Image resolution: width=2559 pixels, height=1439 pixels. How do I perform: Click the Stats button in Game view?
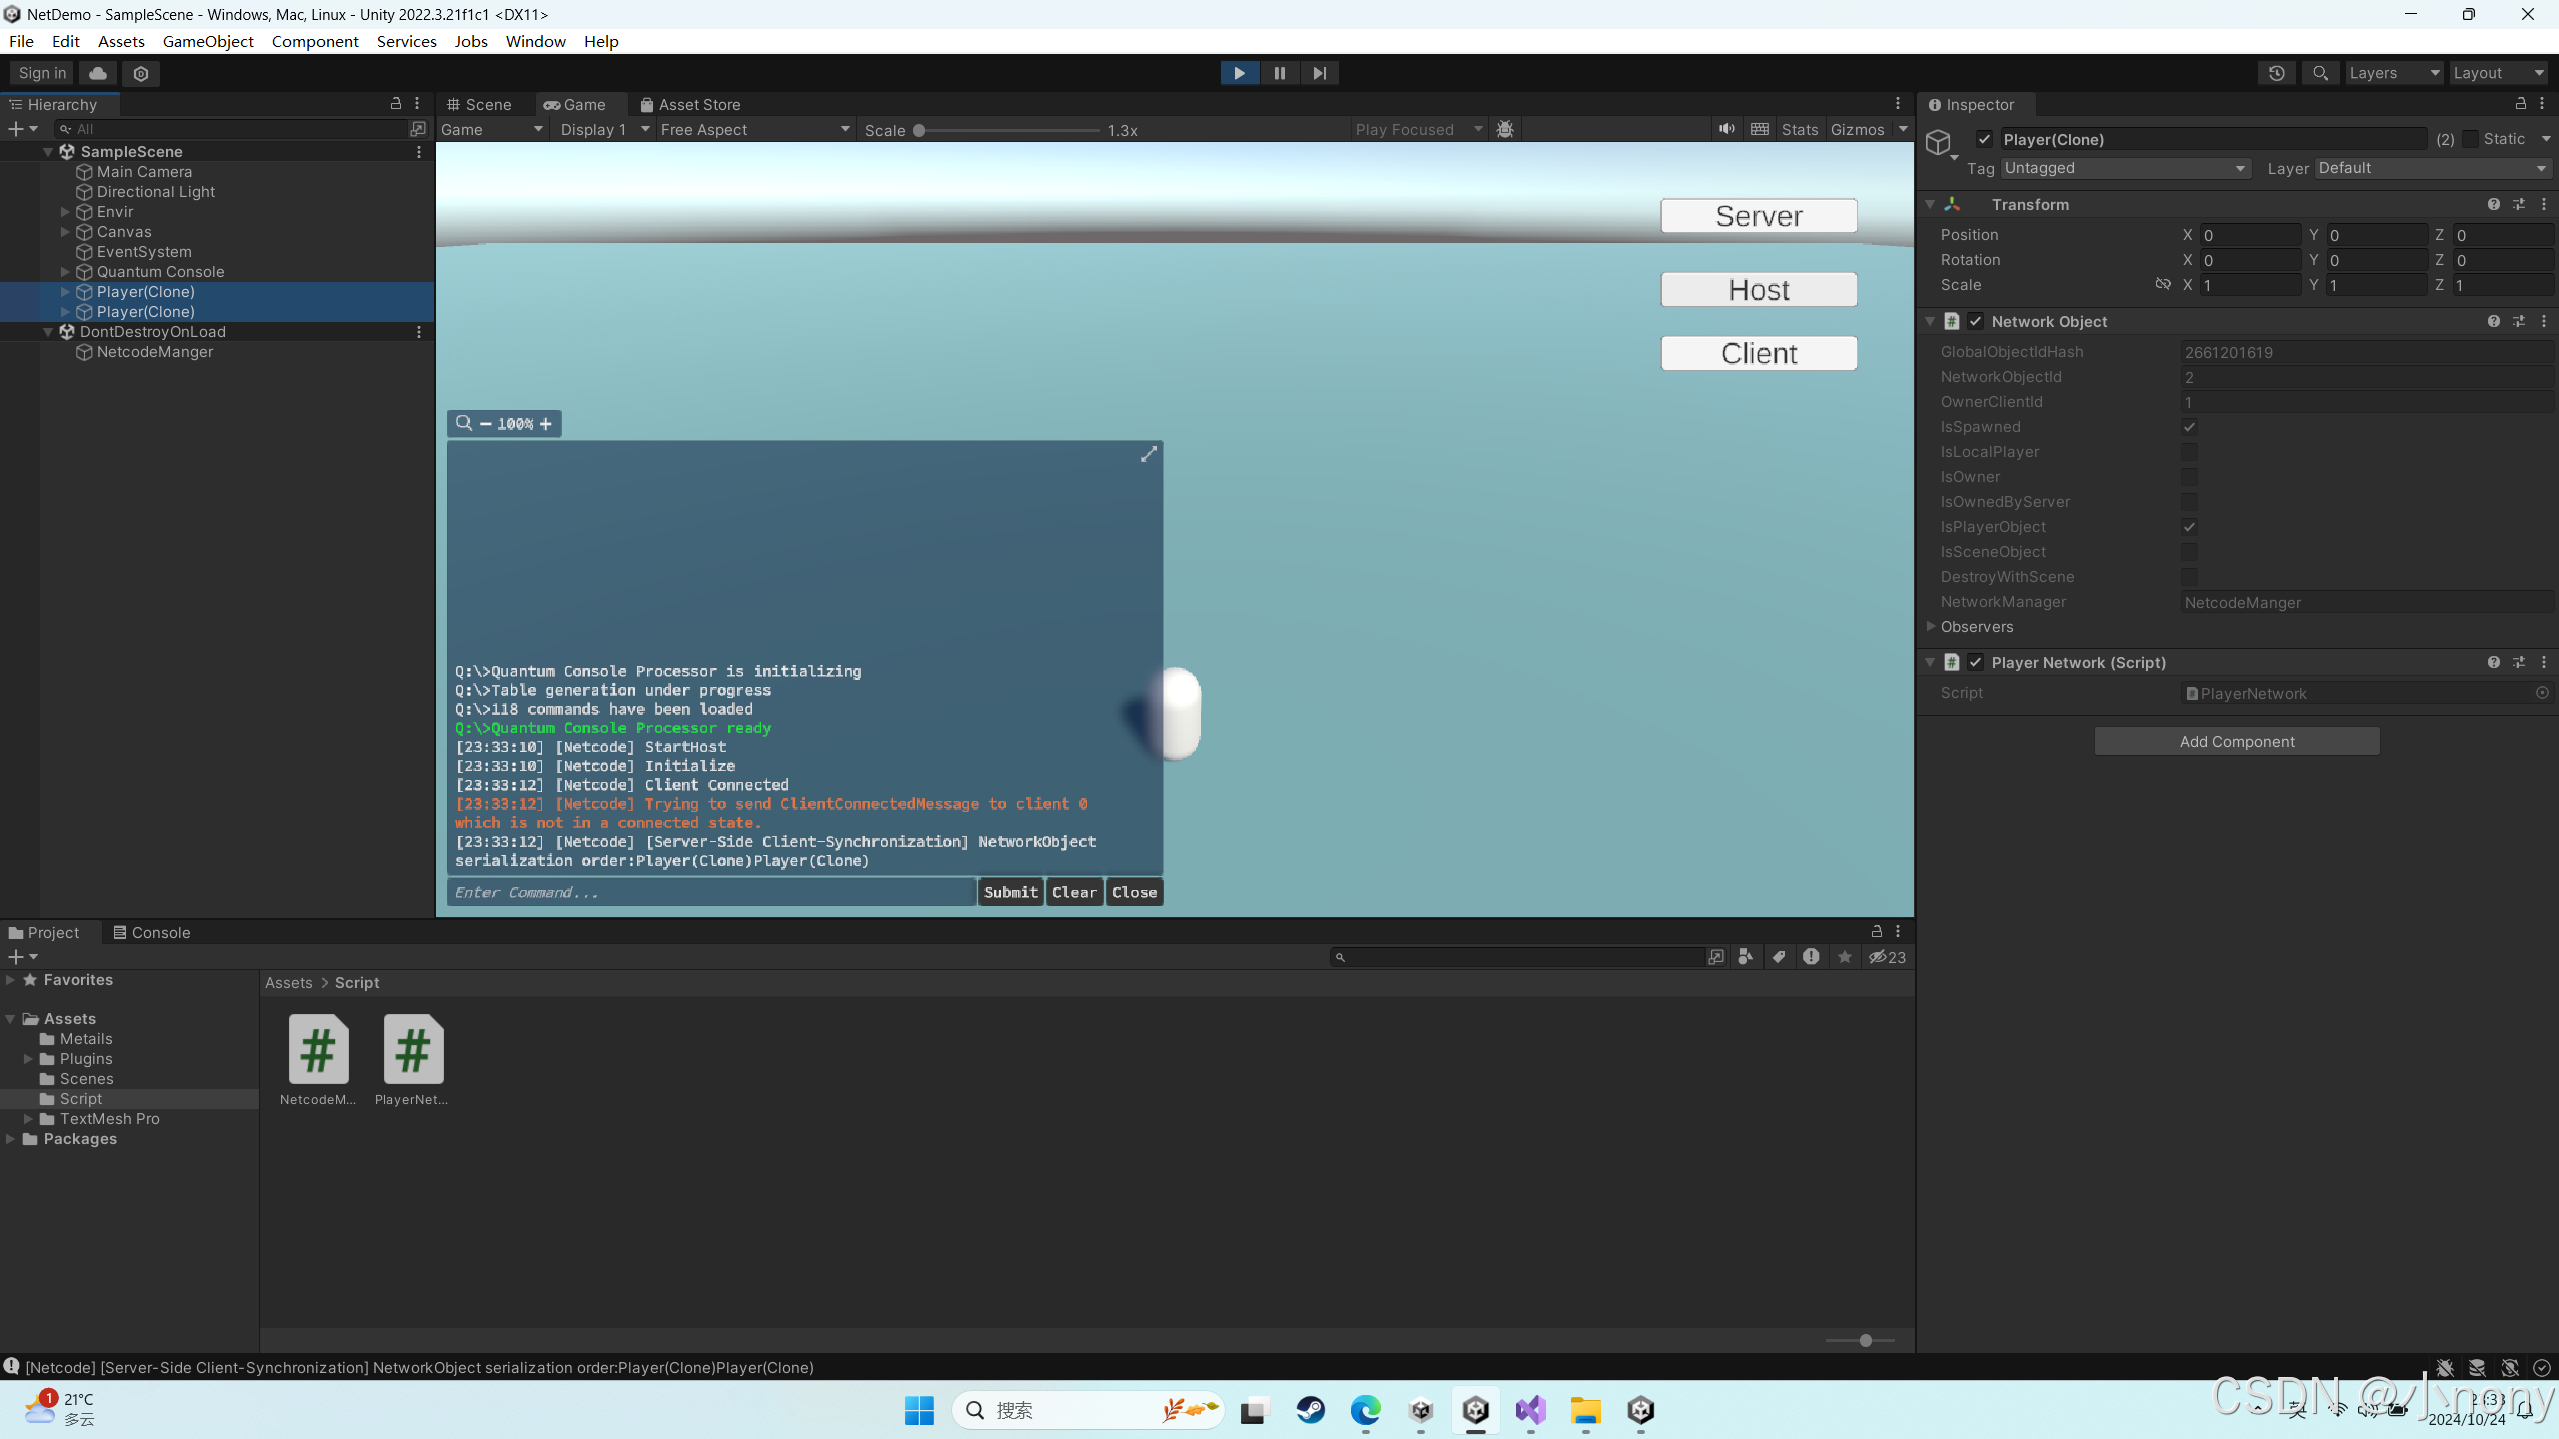1798,128
